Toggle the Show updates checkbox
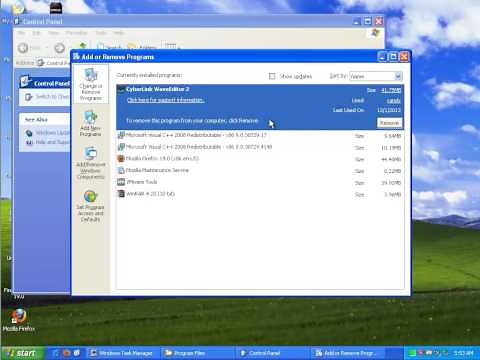 pyautogui.click(x=272, y=76)
